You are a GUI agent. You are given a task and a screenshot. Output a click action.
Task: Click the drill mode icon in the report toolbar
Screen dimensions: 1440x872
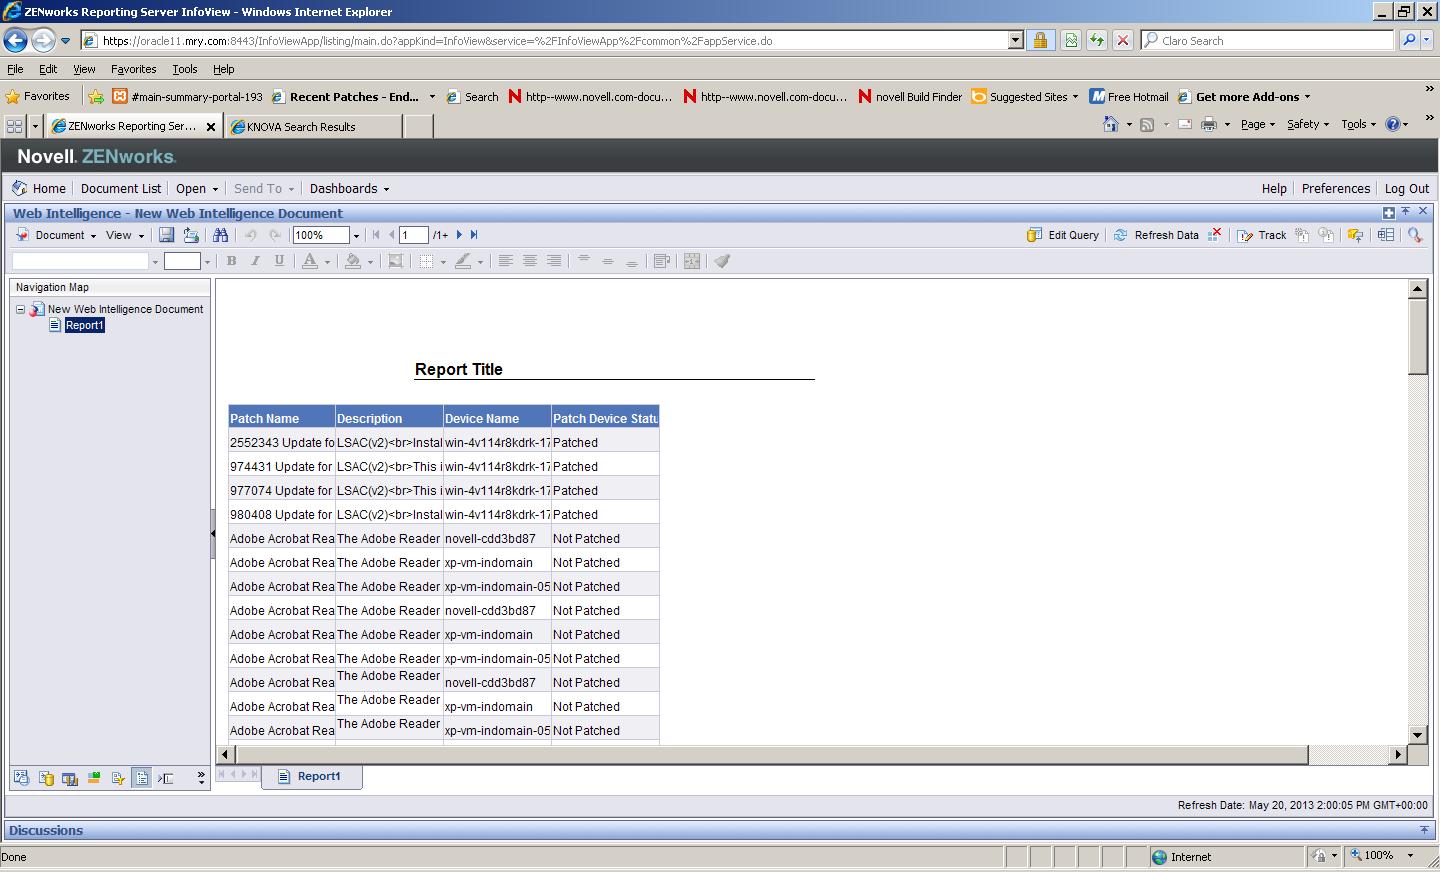pos(1356,235)
